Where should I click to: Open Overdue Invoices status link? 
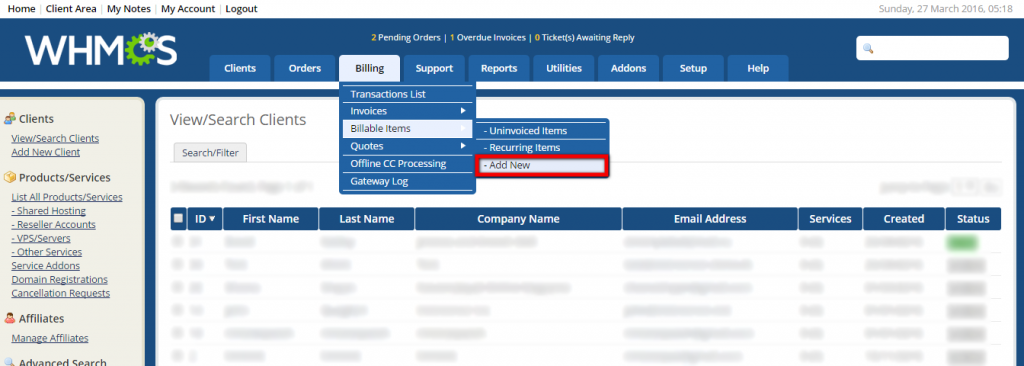488,38
